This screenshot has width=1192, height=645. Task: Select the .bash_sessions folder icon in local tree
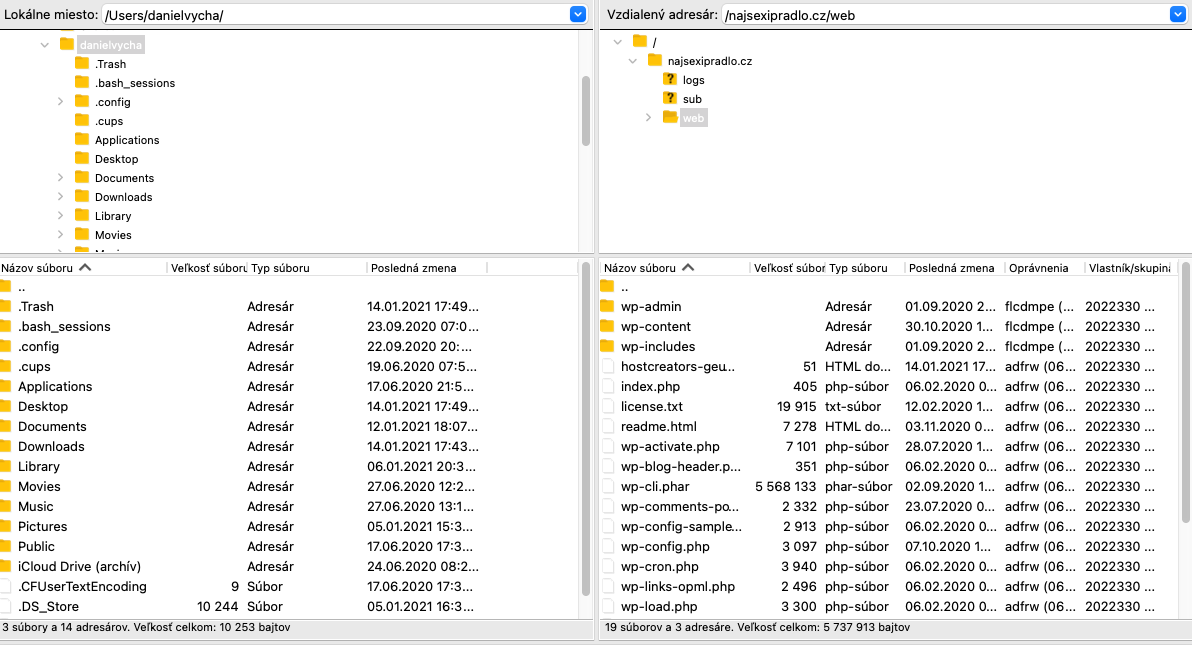(82, 82)
